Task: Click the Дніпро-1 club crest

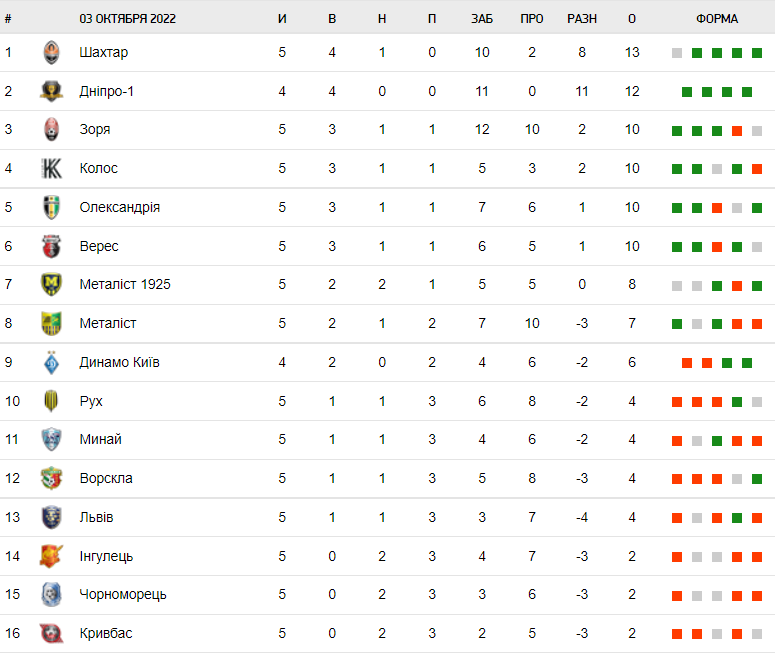Action: pyautogui.click(x=51, y=91)
